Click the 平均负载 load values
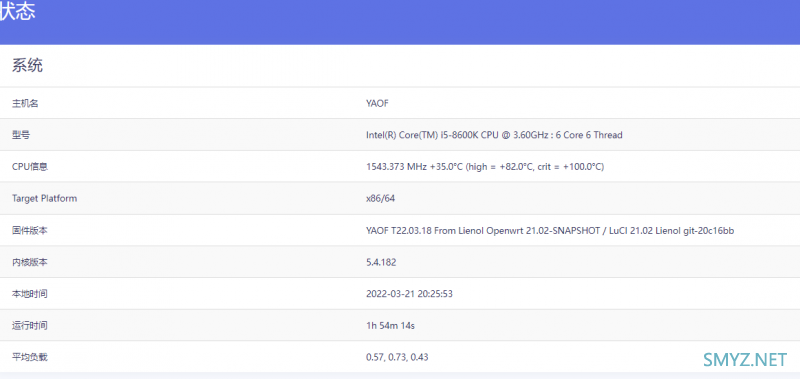This screenshot has width=800, height=379. (x=397, y=357)
